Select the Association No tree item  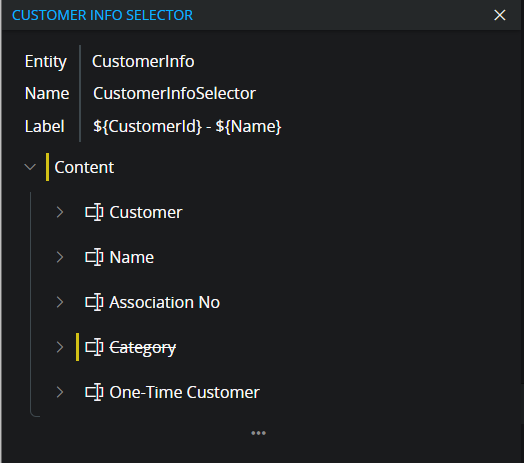click(x=164, y=302)
